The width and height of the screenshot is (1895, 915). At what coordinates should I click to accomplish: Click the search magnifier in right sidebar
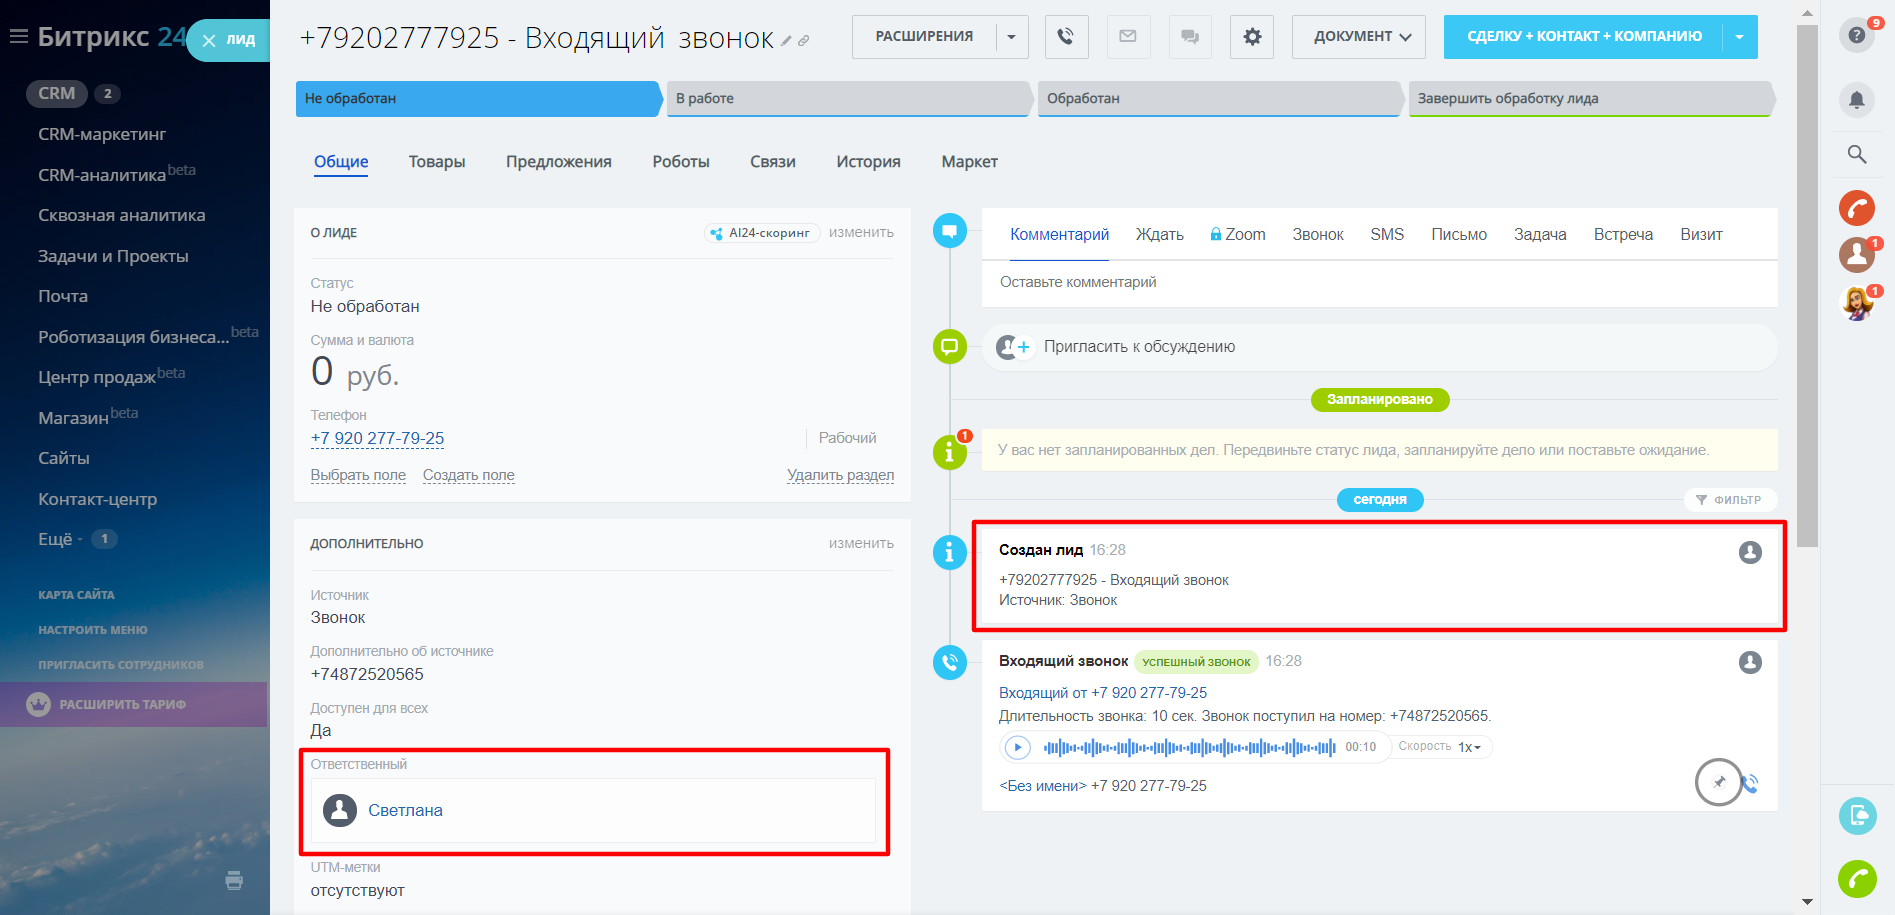pyautogui.click(x=1857, y=154)
